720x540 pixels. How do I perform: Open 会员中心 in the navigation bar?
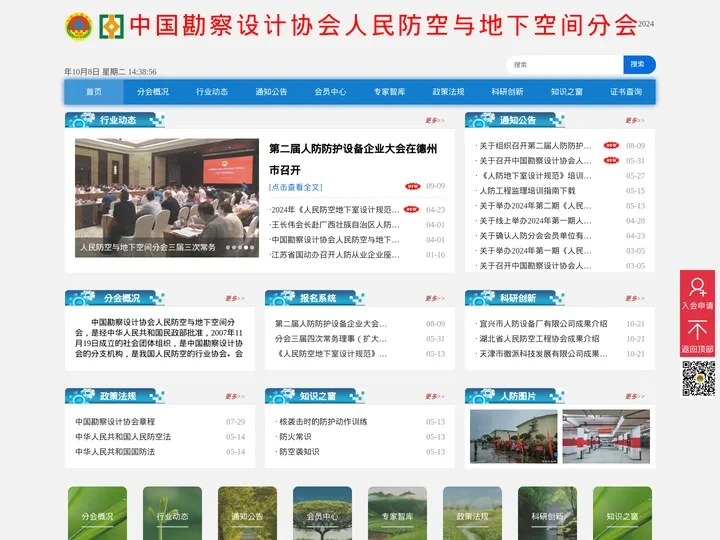click(x=331, y=92)
